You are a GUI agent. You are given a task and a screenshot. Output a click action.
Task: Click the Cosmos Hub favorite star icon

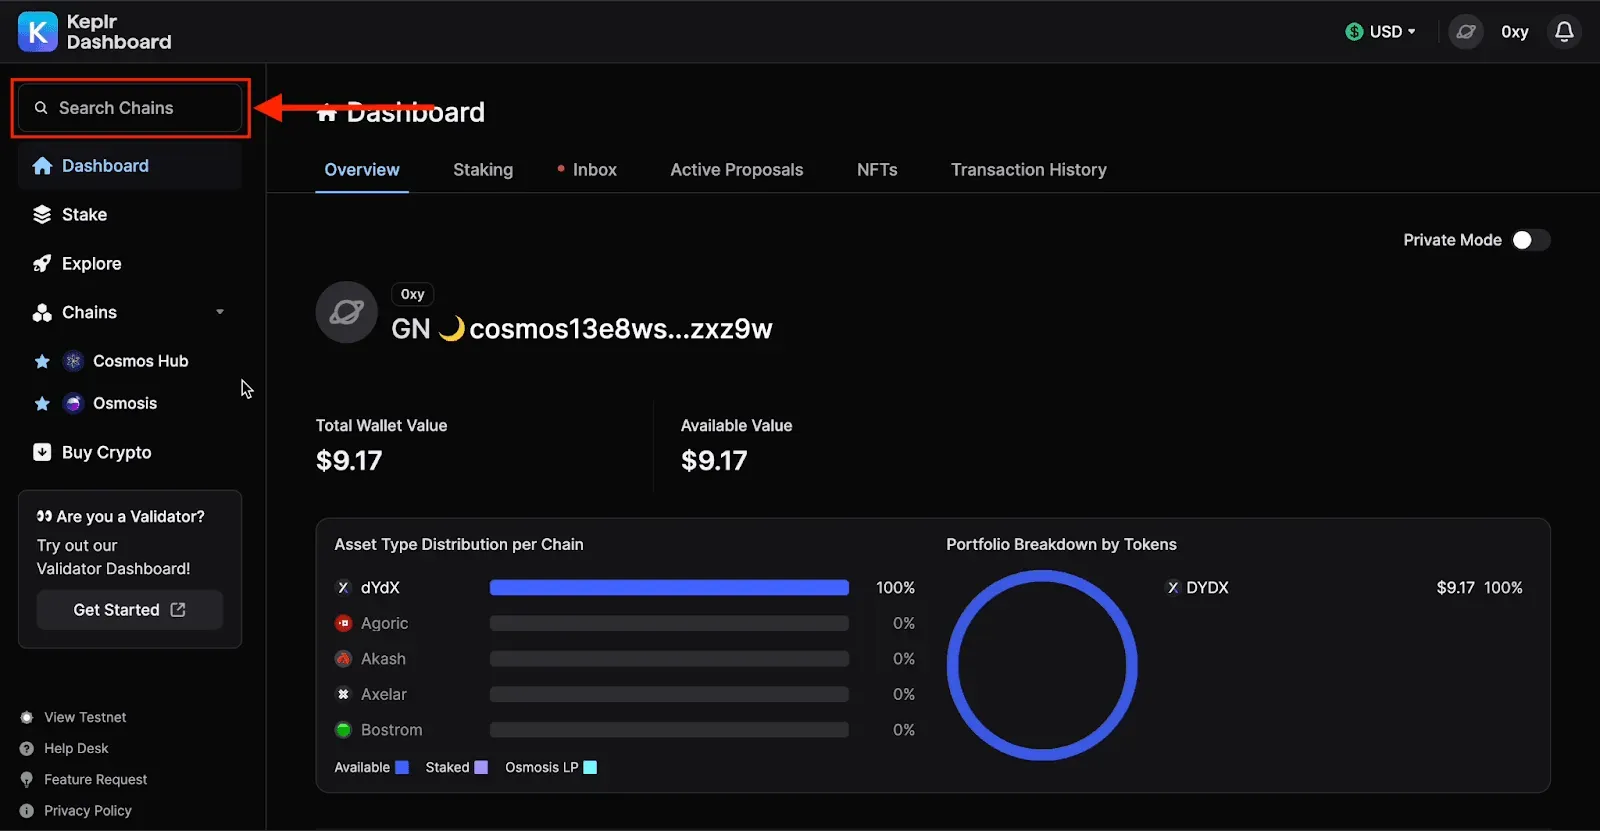42,361
